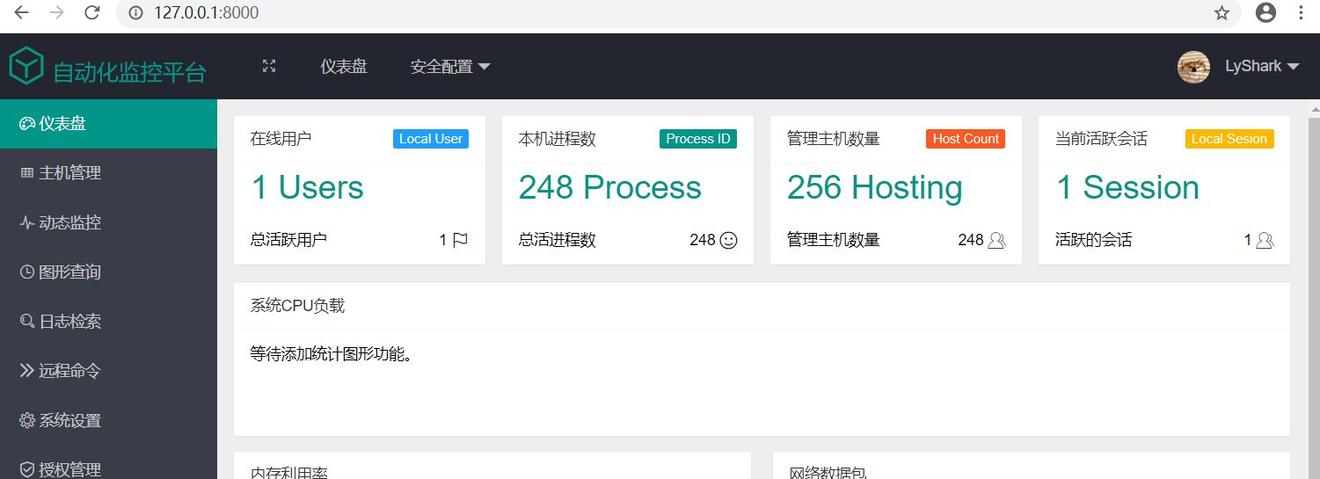Screen dimensions: 1320x479
Task: Click the fullscreen expand icon in navbar
Action: point(269,66)
